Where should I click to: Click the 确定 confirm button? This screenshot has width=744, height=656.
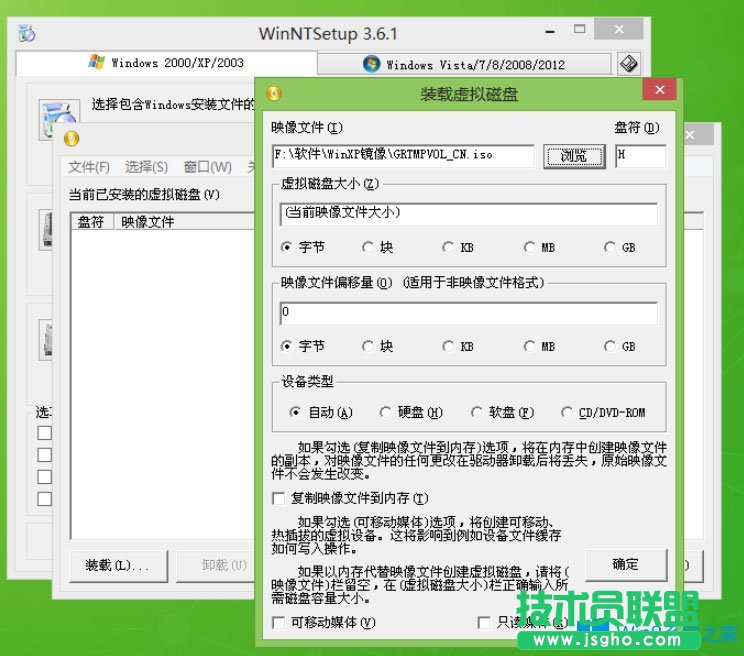[x=626, y=564]
